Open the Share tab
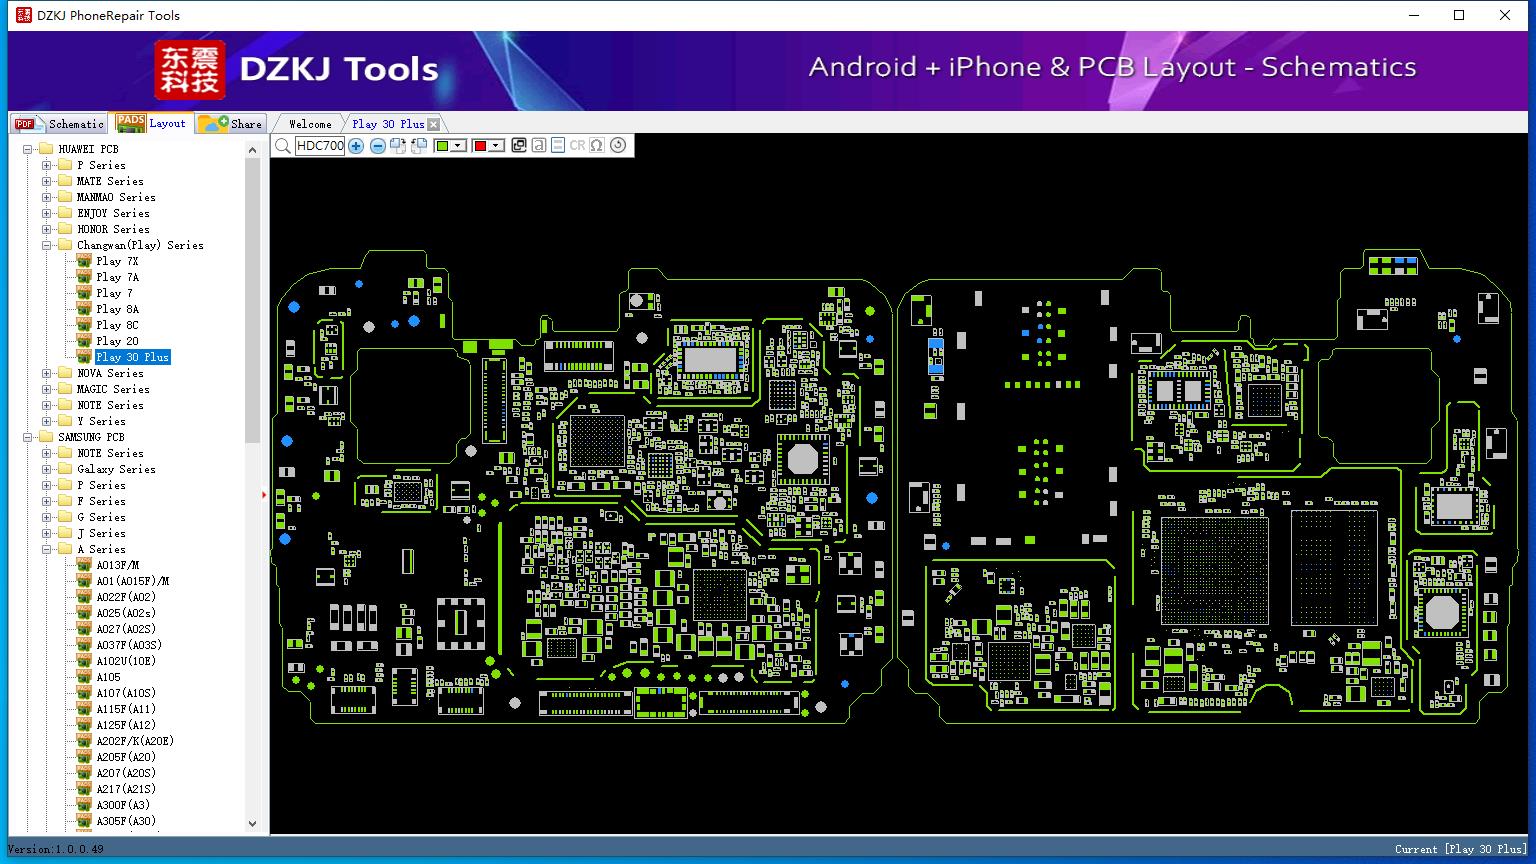 230,124
